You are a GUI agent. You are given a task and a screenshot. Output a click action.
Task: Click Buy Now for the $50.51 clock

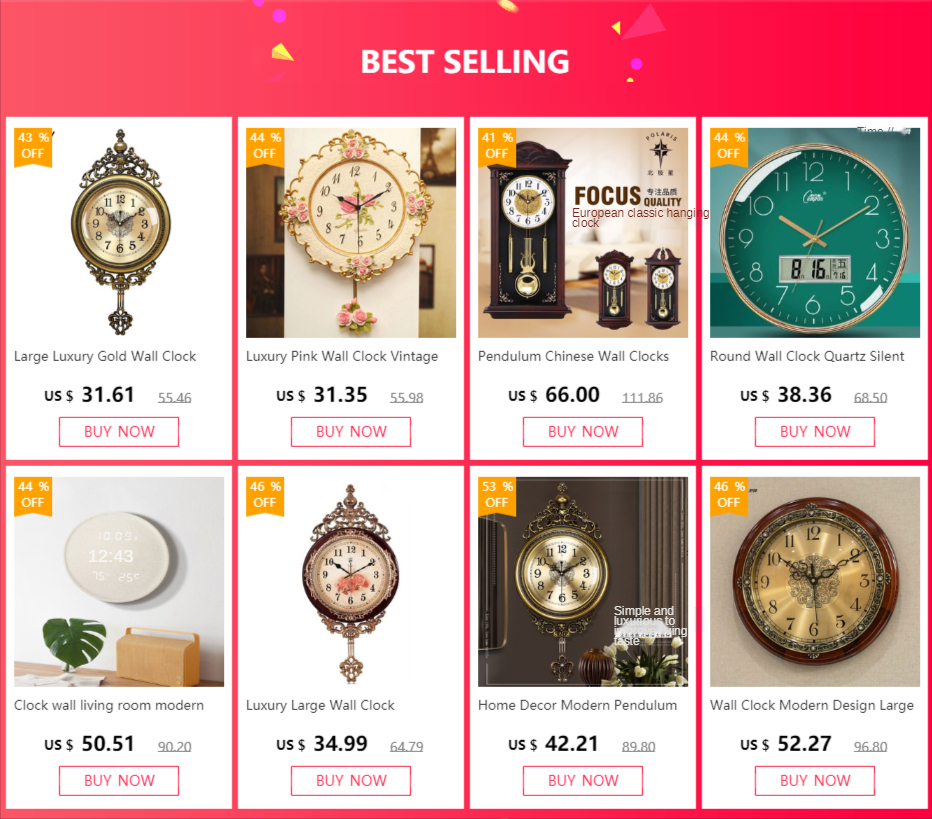pos(119,781)
